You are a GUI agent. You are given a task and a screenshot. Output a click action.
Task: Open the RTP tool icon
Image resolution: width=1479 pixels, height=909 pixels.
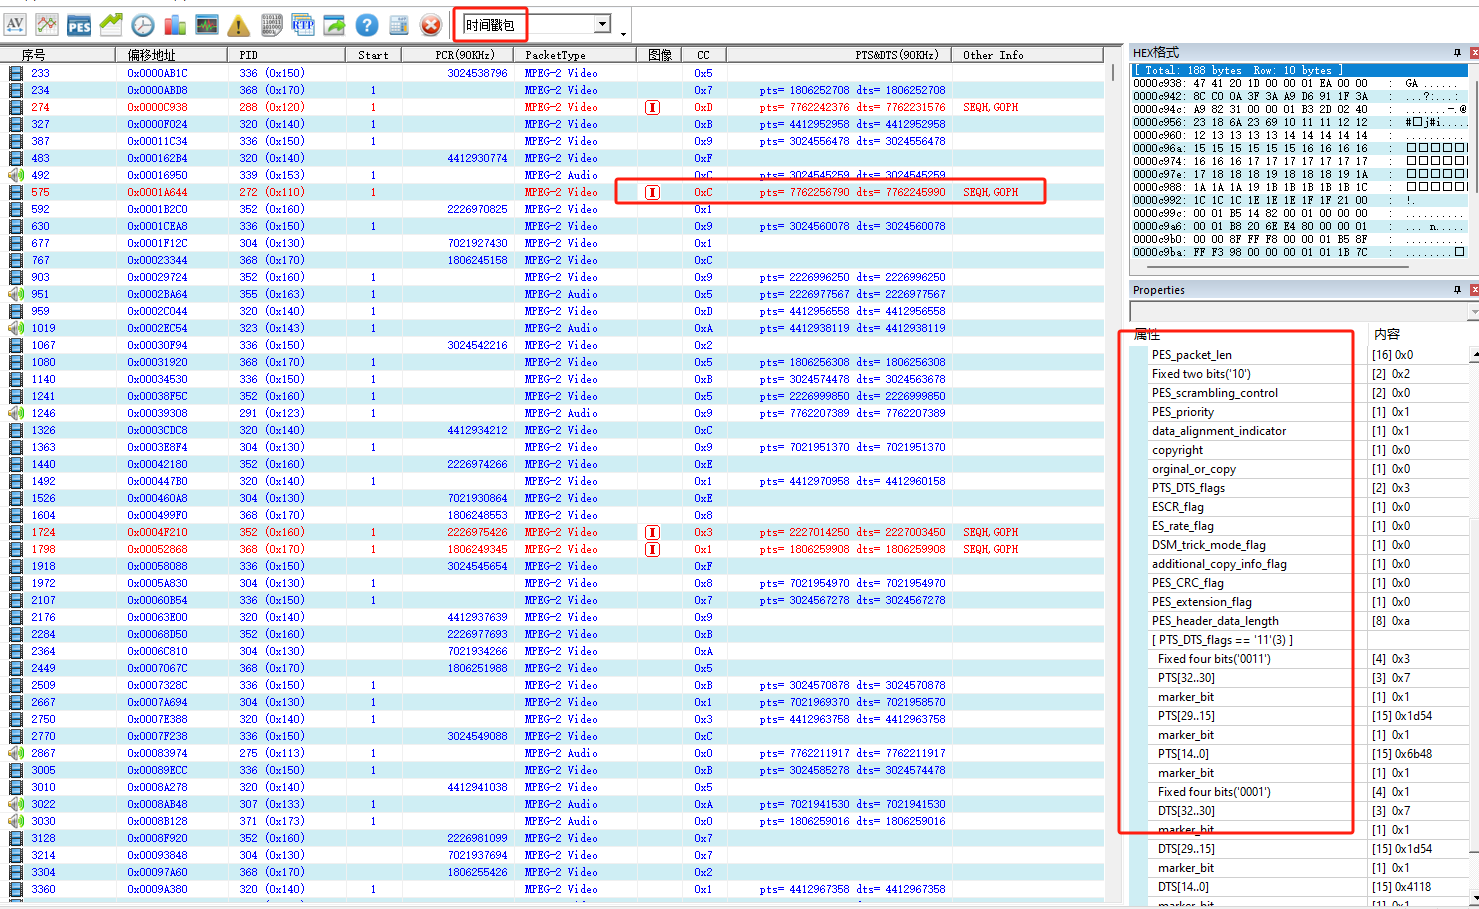303,25
